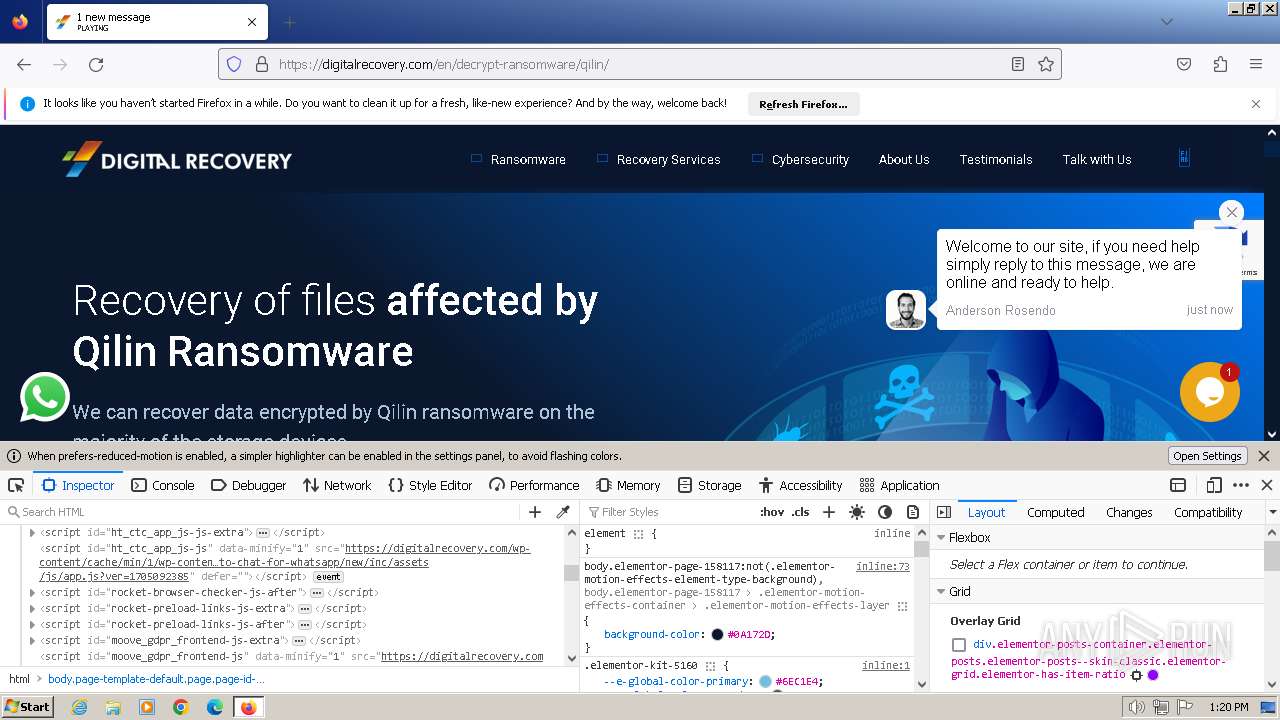Click the Refresh Firefox button
The height and width of the screenshot is (720, 1280).
point(803,104)
